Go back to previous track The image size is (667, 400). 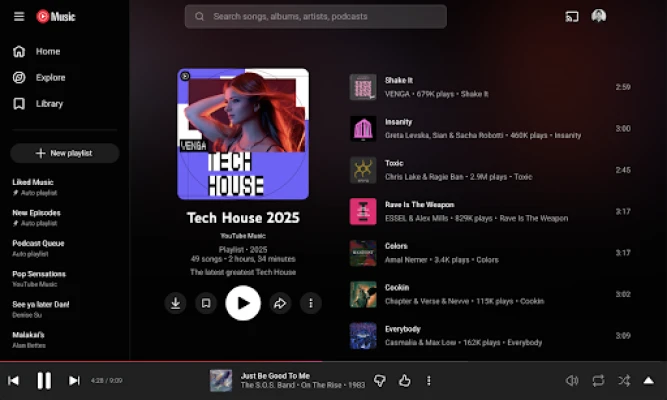pyautogui.click(x=14, y=380)
